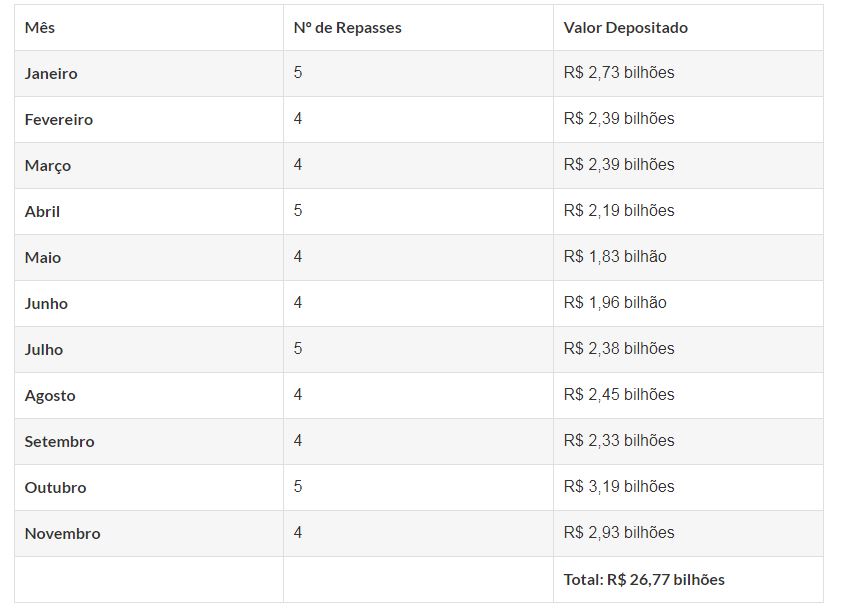Select the "Março" month cell
851x614 pixels.
click(48, 166)
